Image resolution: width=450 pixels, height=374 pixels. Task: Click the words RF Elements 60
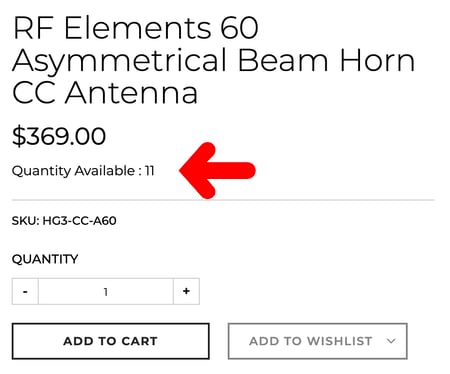(135, 28)
